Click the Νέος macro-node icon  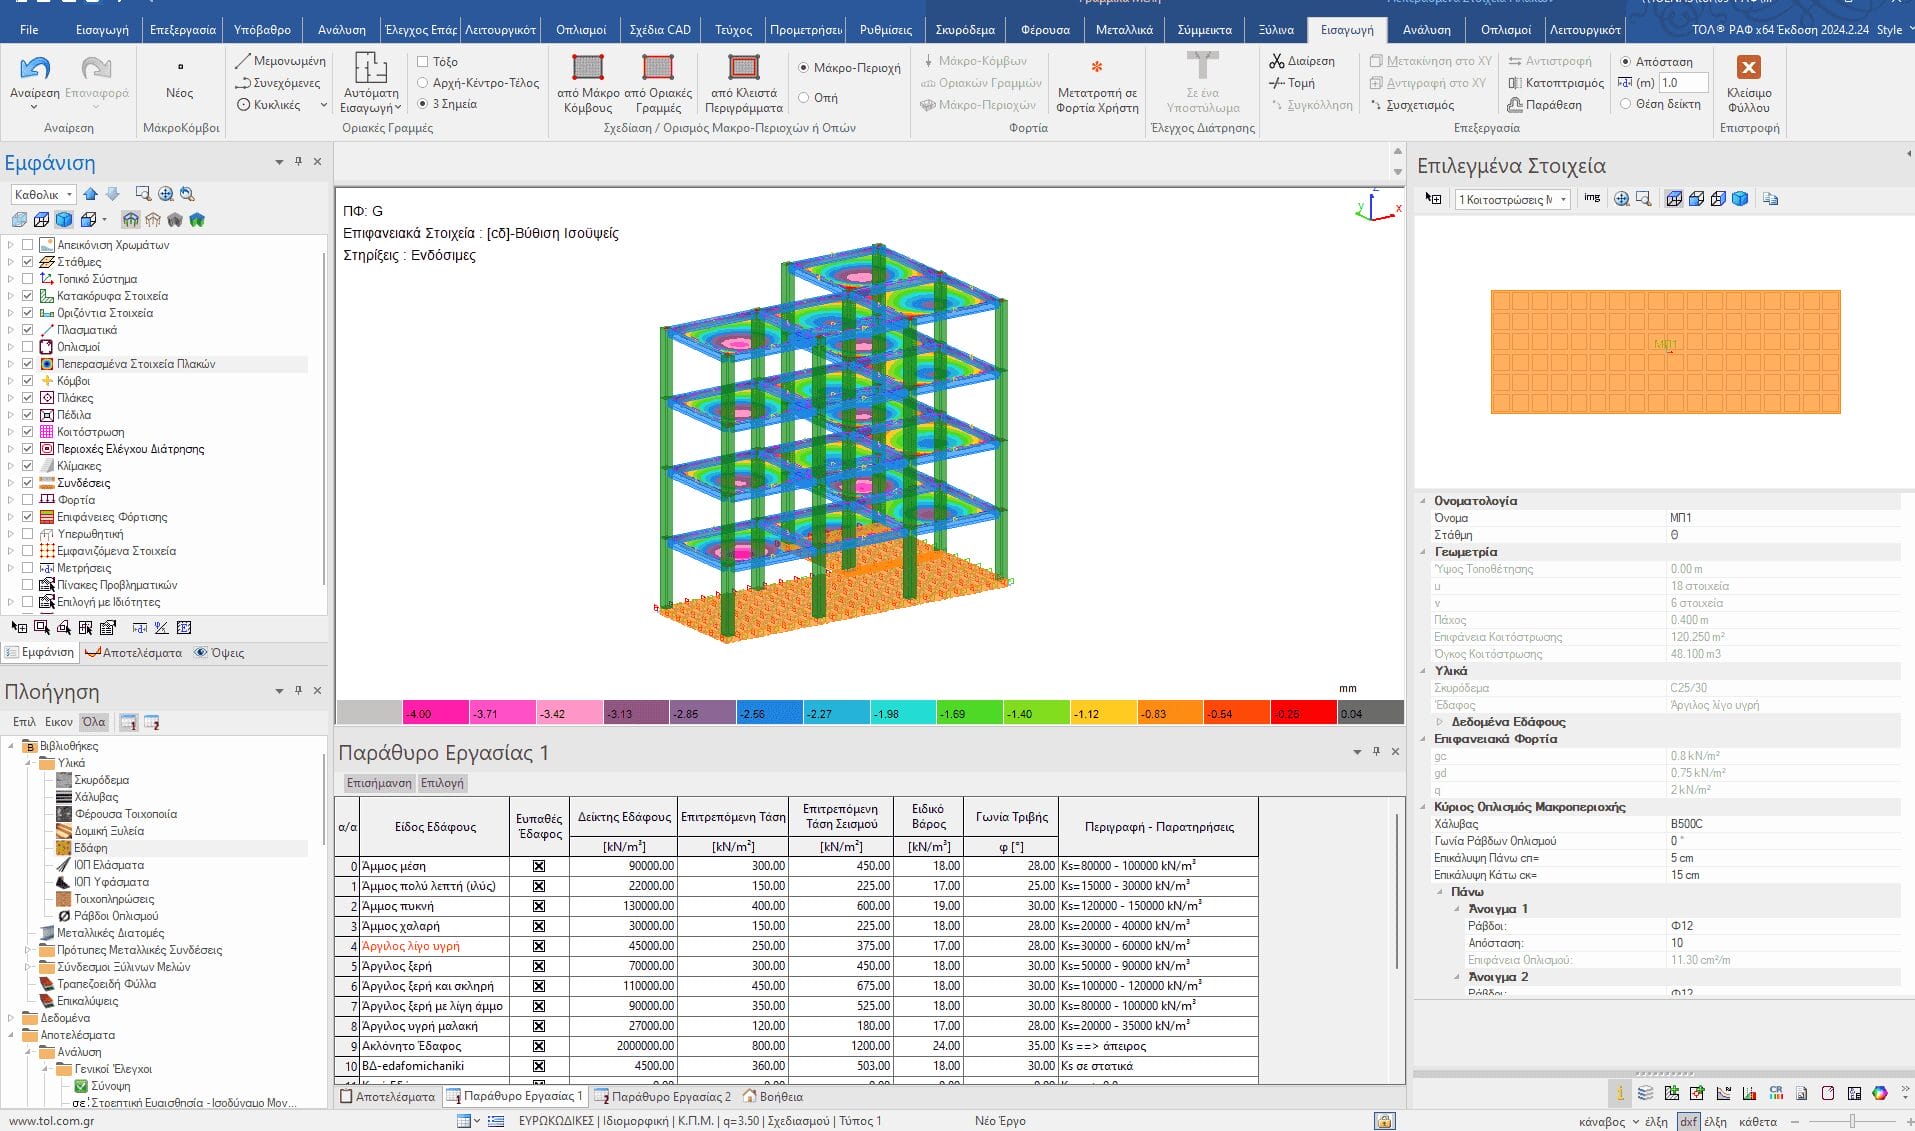click(180, 68)
